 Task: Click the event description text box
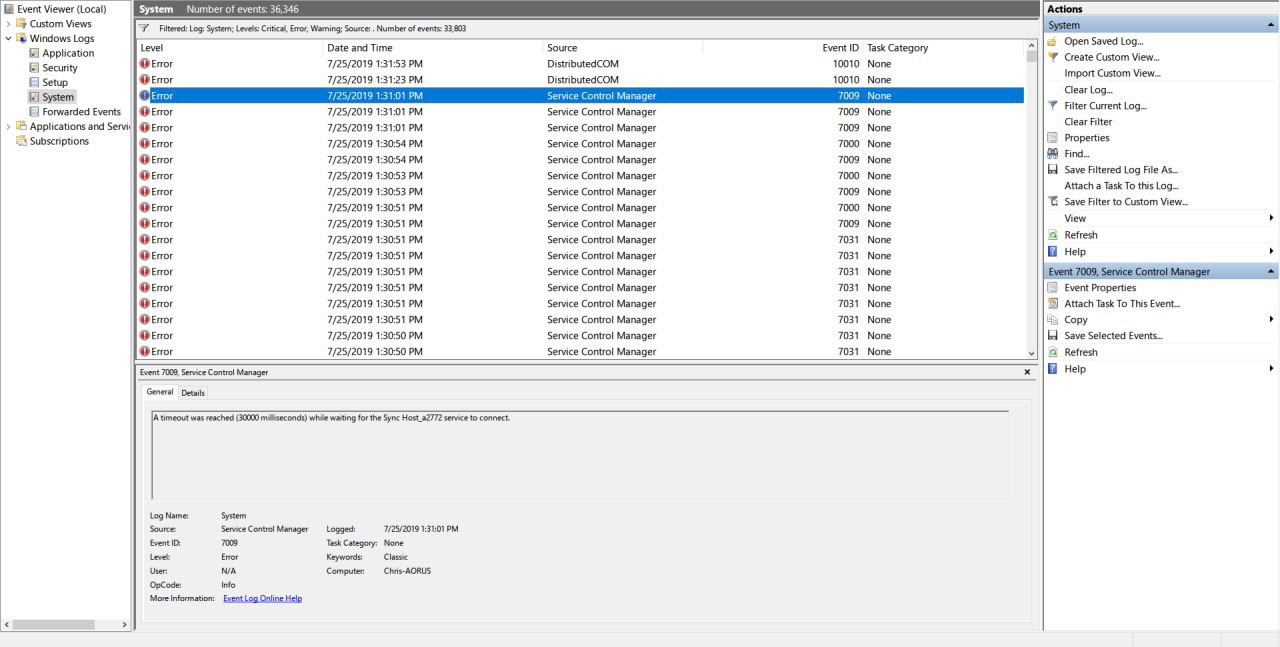[x=580, y=455]
